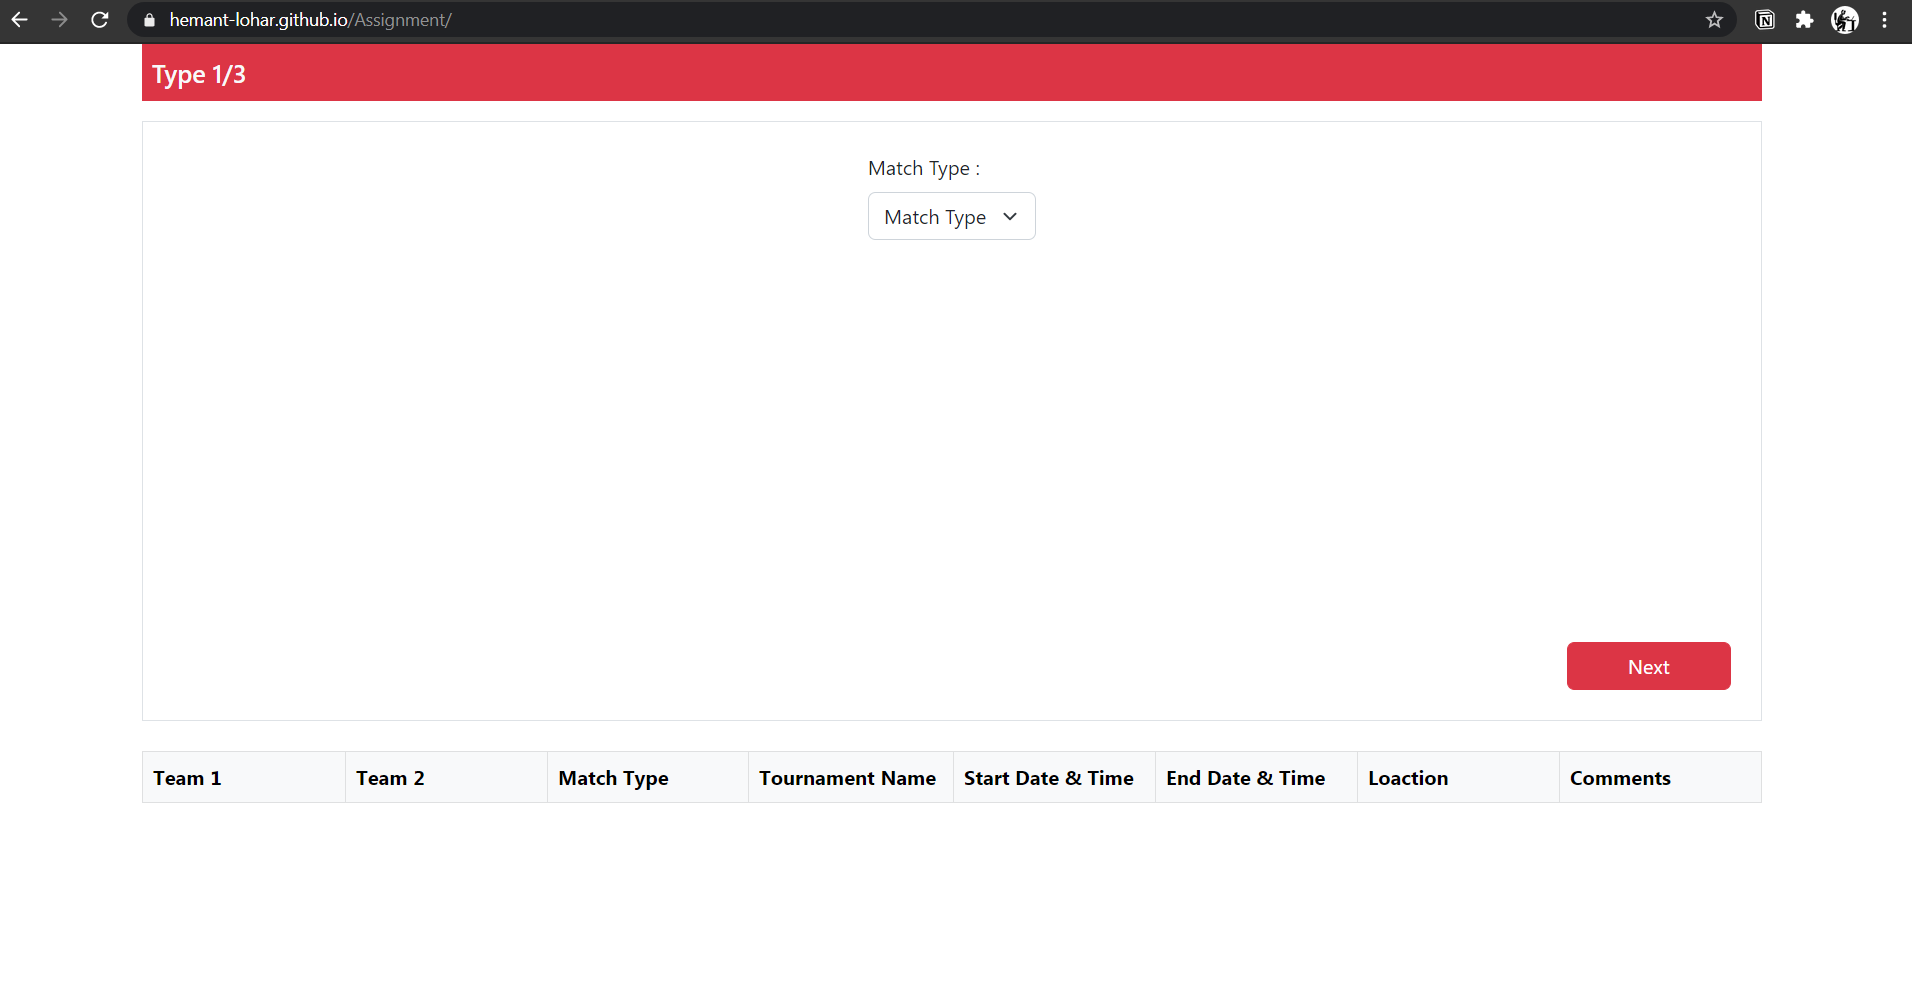
Task: Click the Team 1 column header
Action: click(244, 777)
